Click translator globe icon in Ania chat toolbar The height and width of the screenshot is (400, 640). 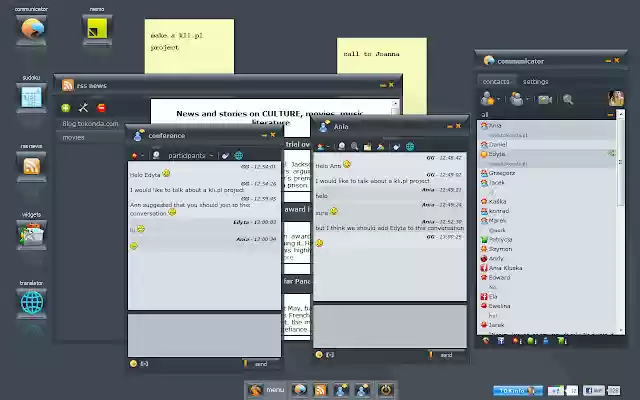[x=410, y=147]
